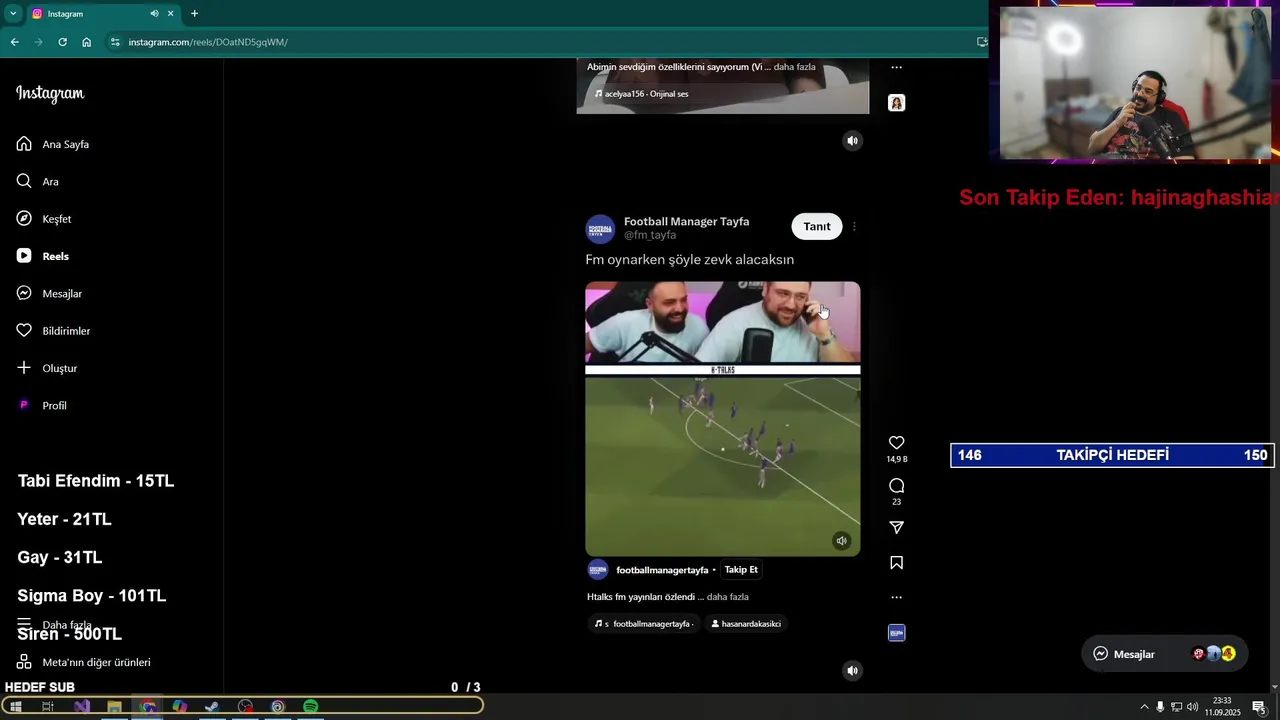The width and height of the screenshot is (1280, 720).
Task: Open Mesajlar from the left sidebar
Action: click(49, 293)
